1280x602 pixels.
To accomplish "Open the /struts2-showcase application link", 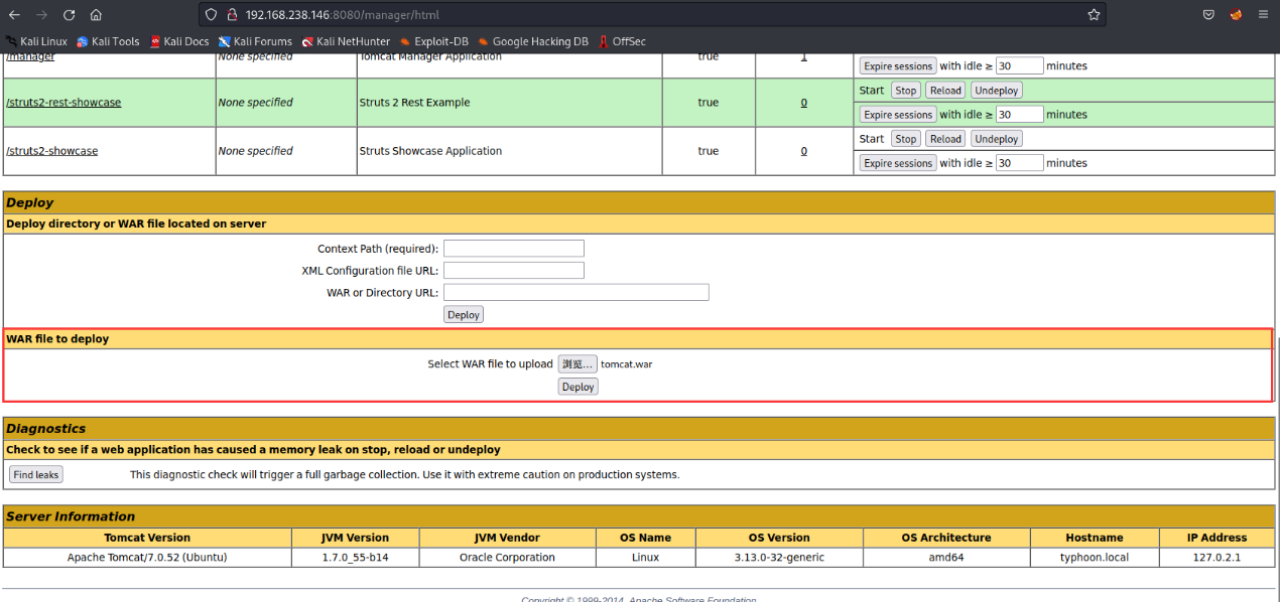I will click(52, 151).
